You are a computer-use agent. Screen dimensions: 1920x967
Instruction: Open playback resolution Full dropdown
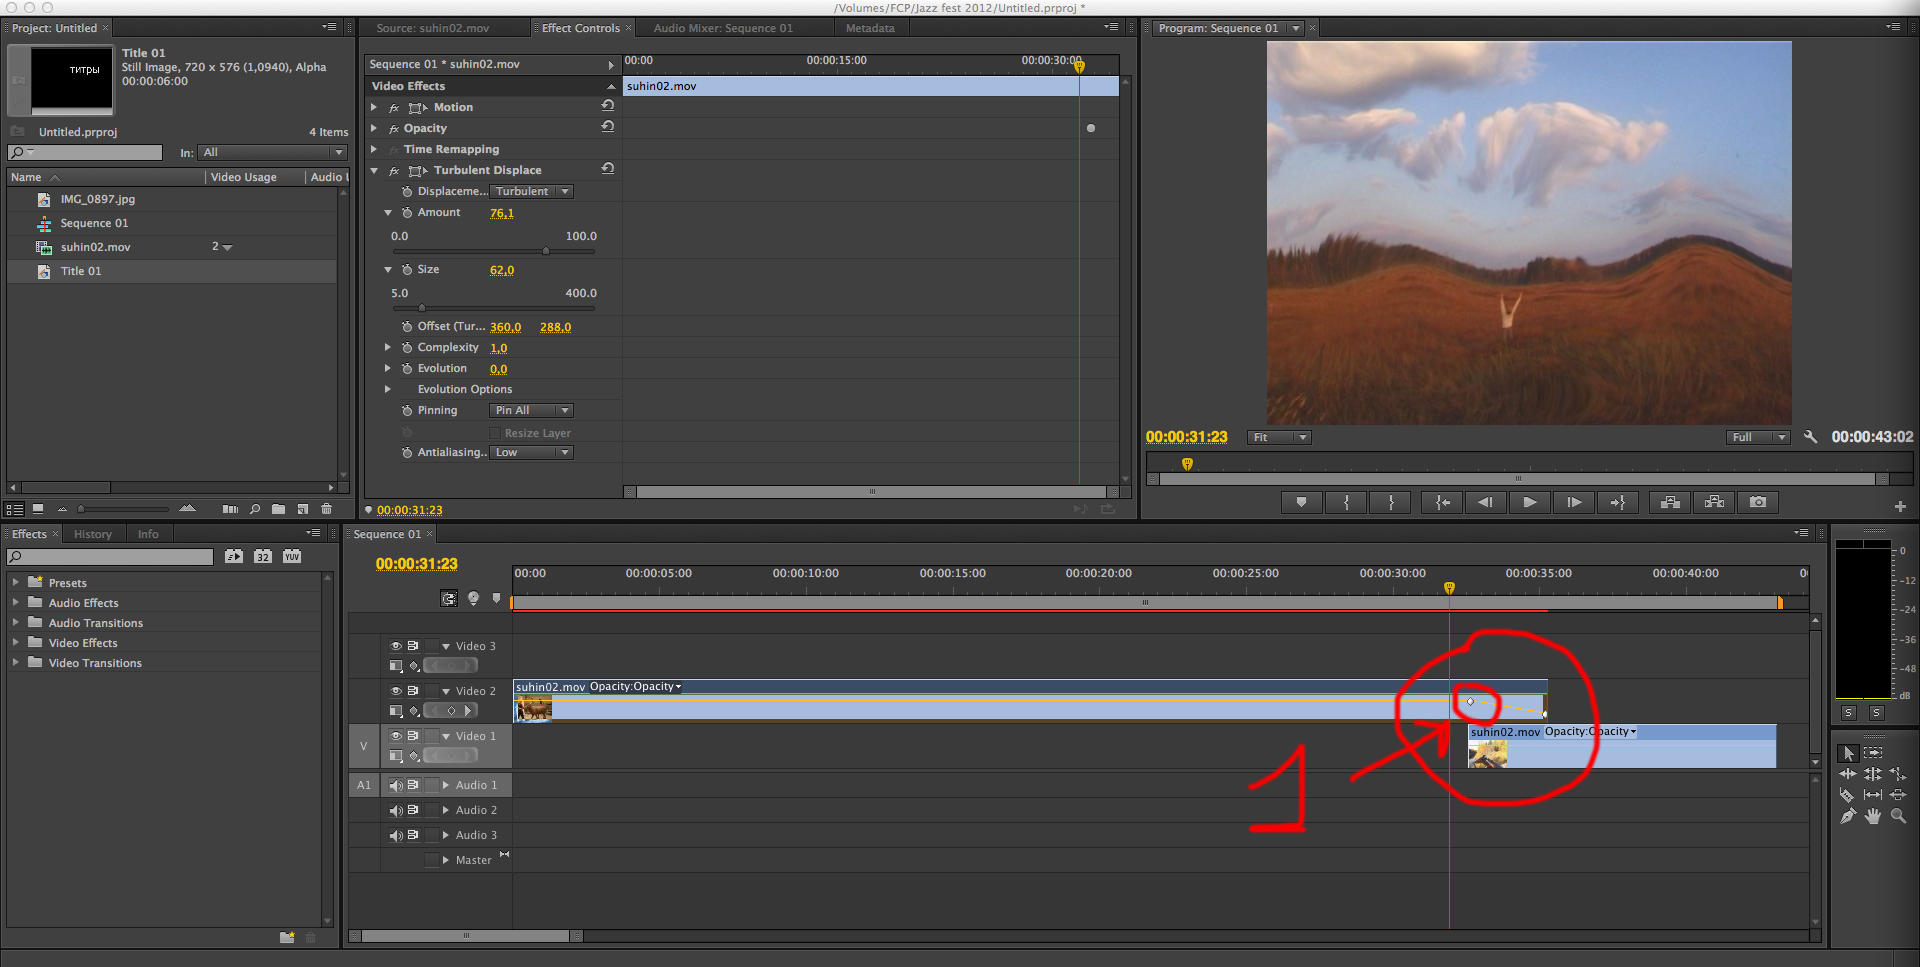point(1757,437)
